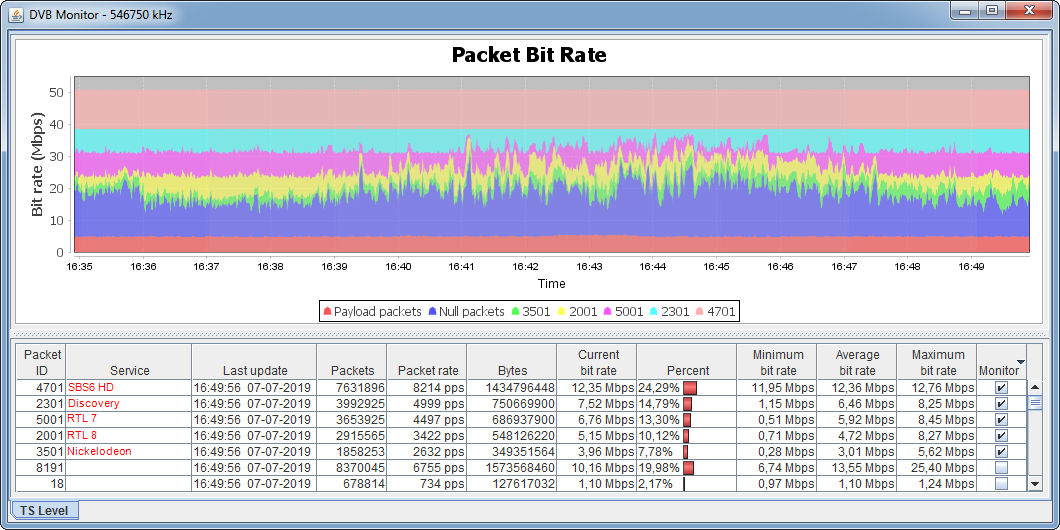
Task: Uncheck Monitor for the SBS6 HD row
Action: pyautogui.click(x=1001, y=388)
